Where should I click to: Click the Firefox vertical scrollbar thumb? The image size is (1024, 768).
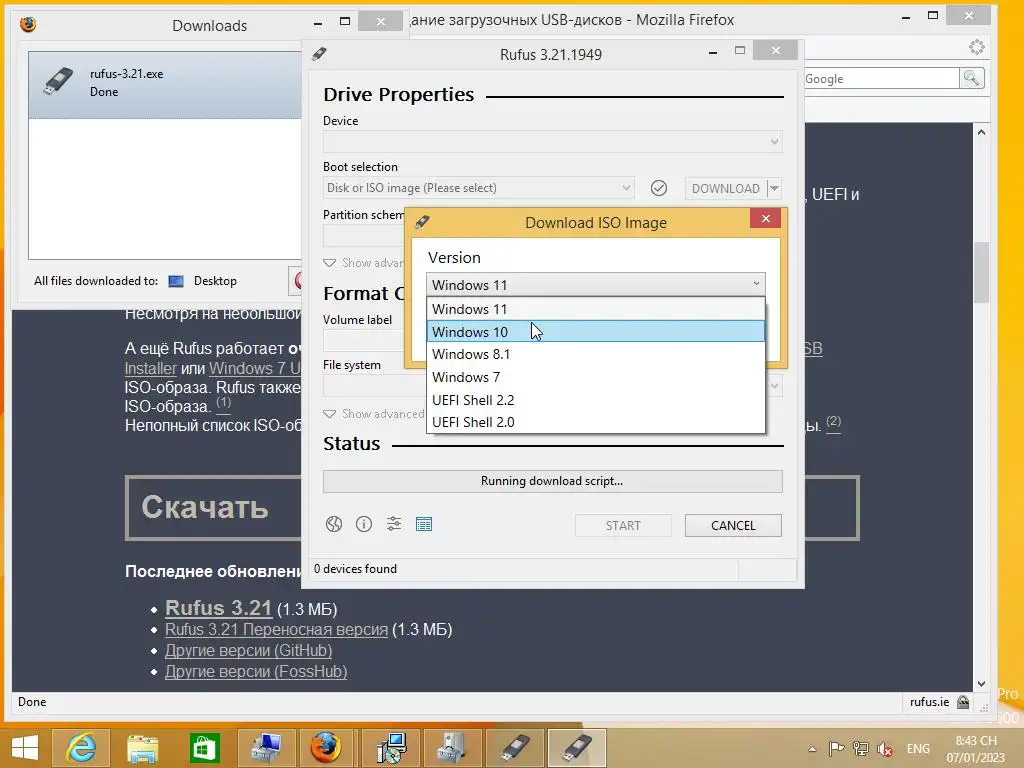point(981,272)
